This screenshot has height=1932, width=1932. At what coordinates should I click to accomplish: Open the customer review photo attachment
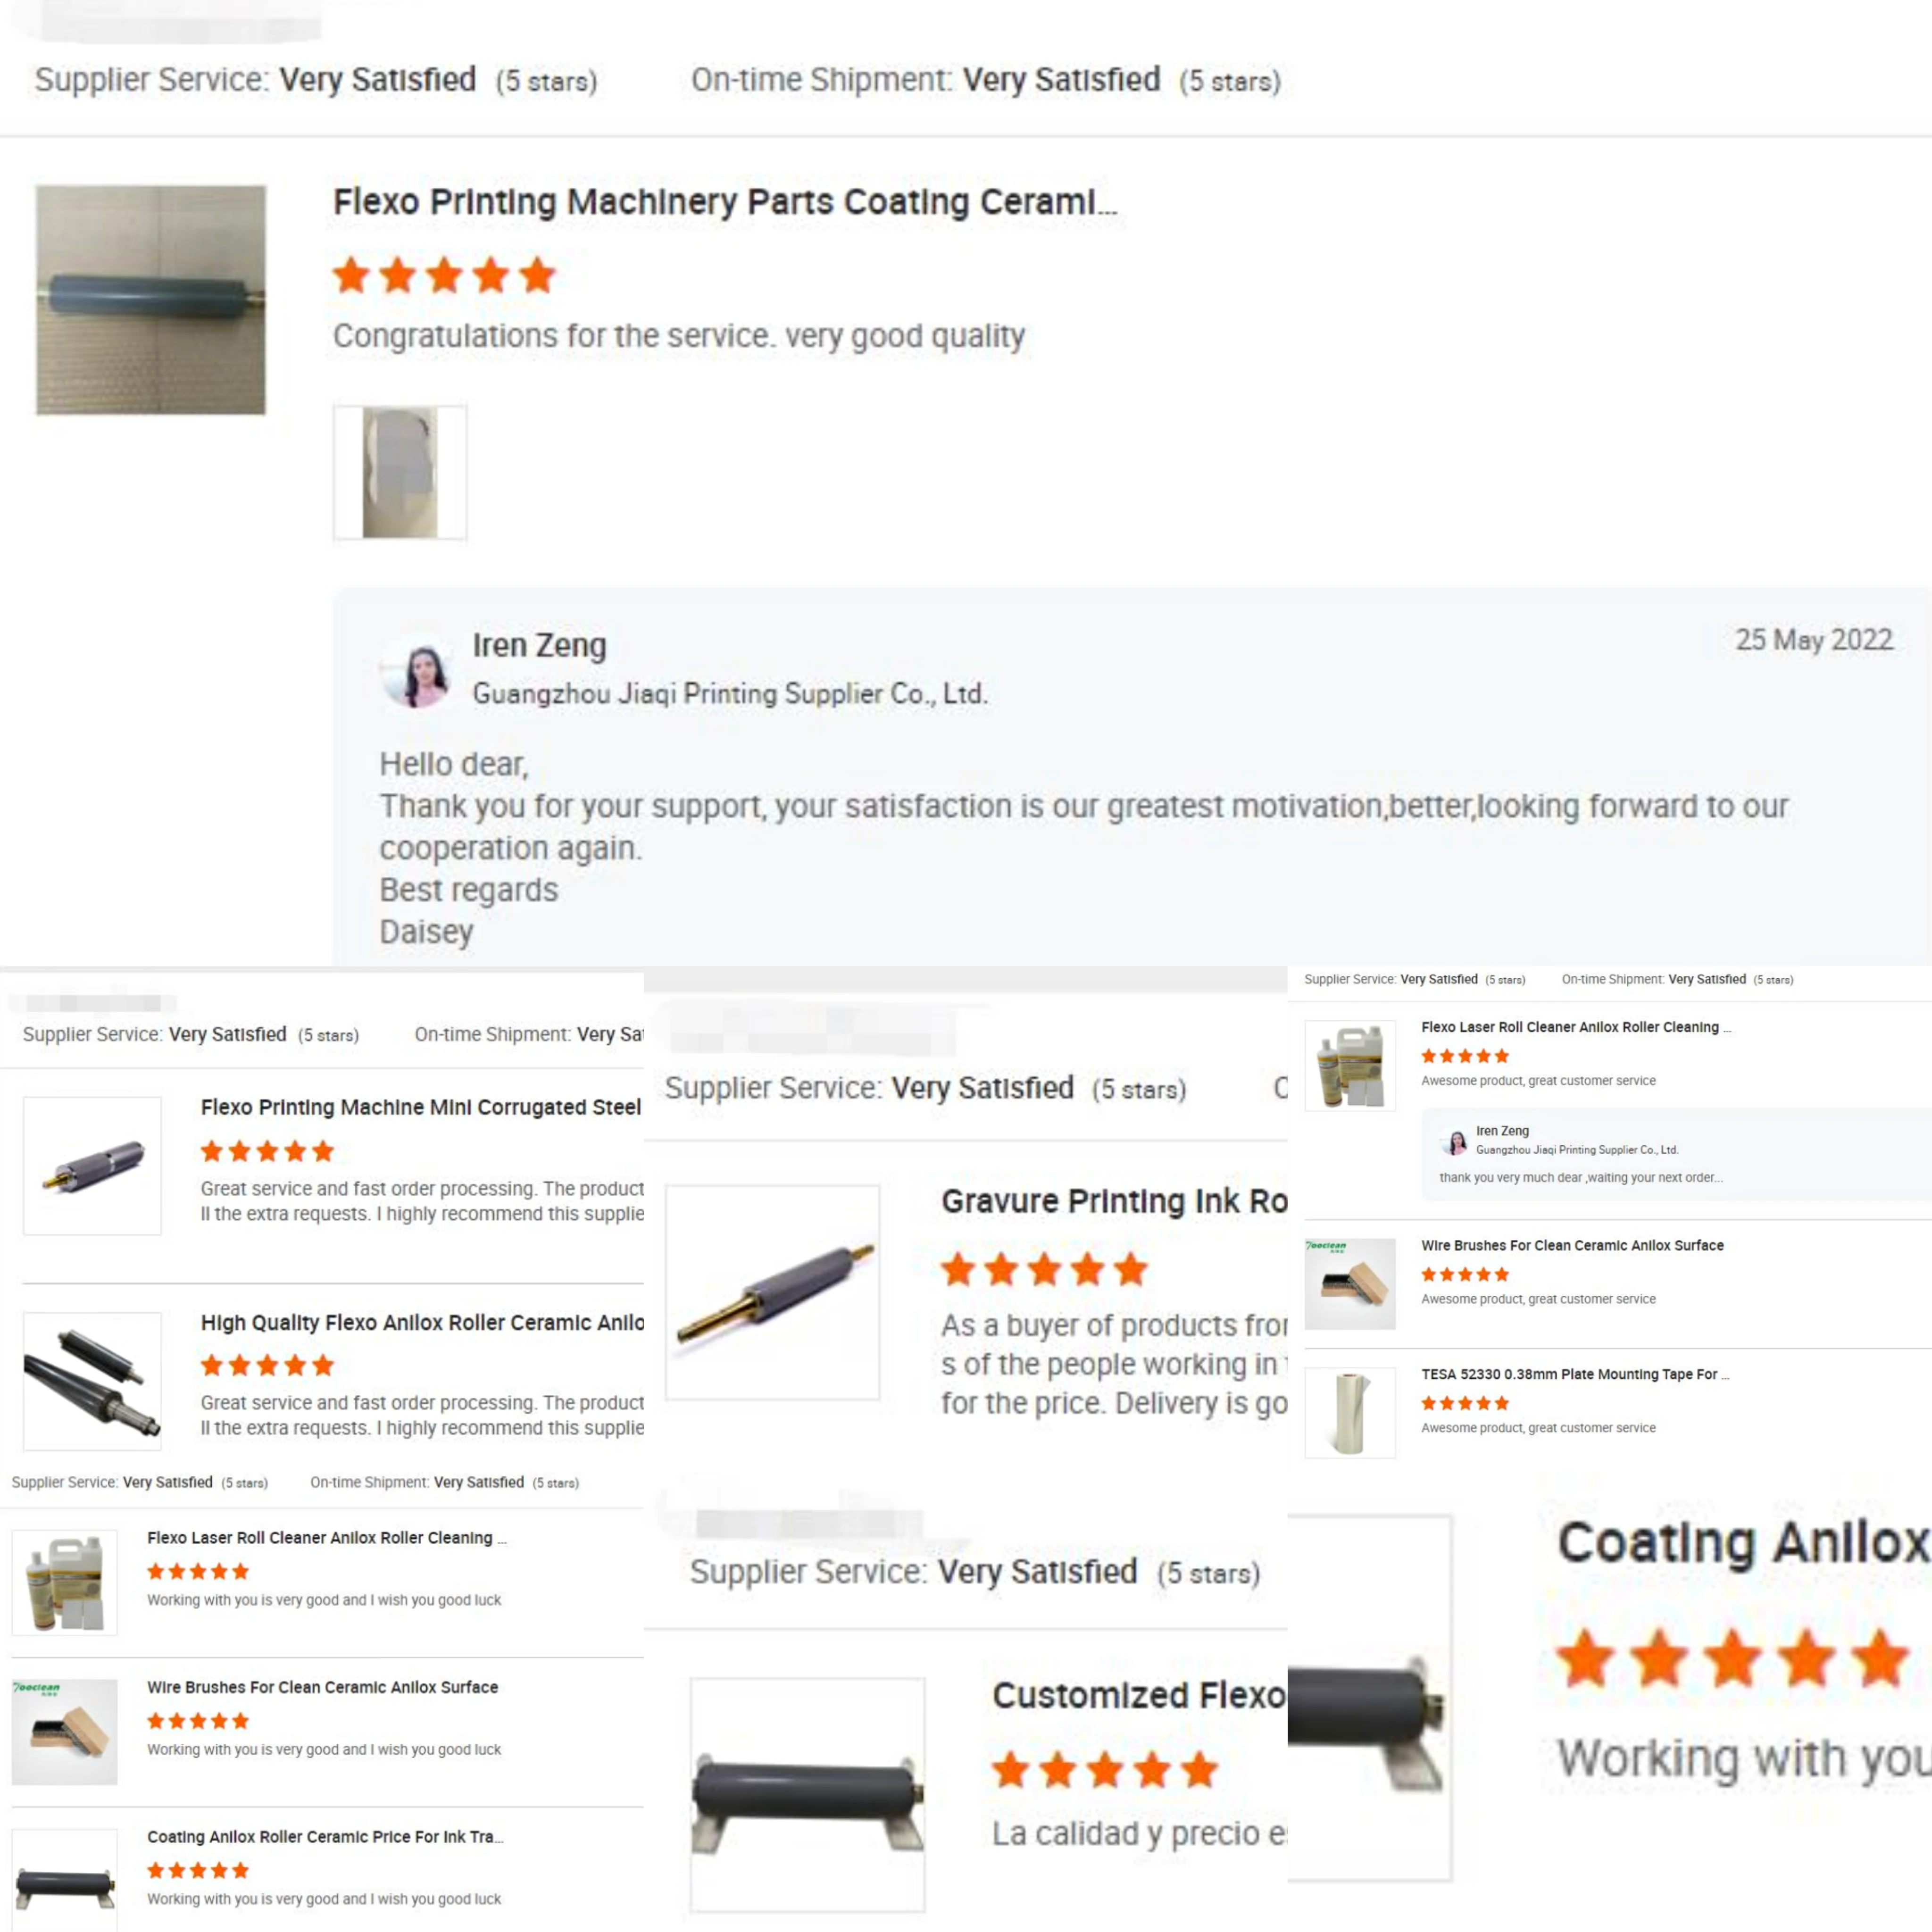coord(400,472)
